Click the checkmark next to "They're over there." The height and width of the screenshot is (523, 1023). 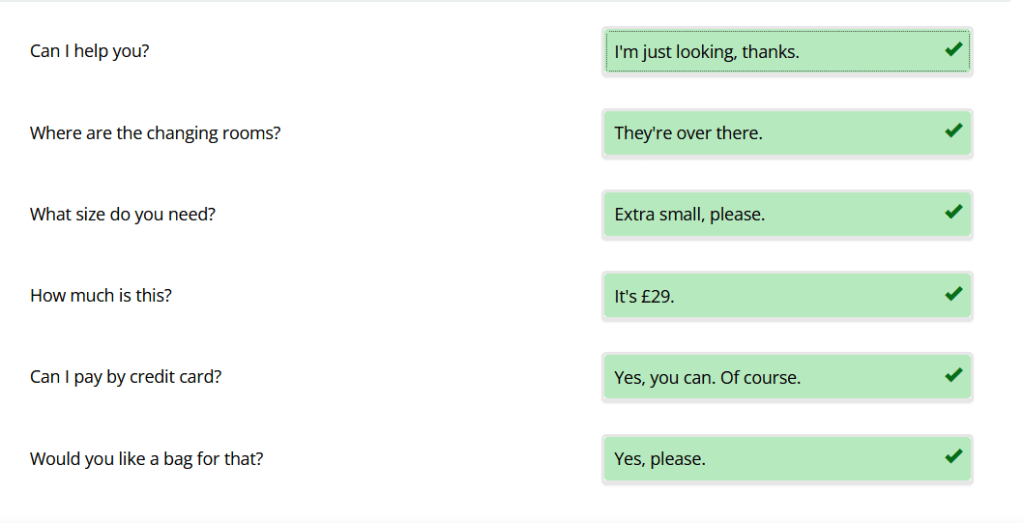(953, 130)
